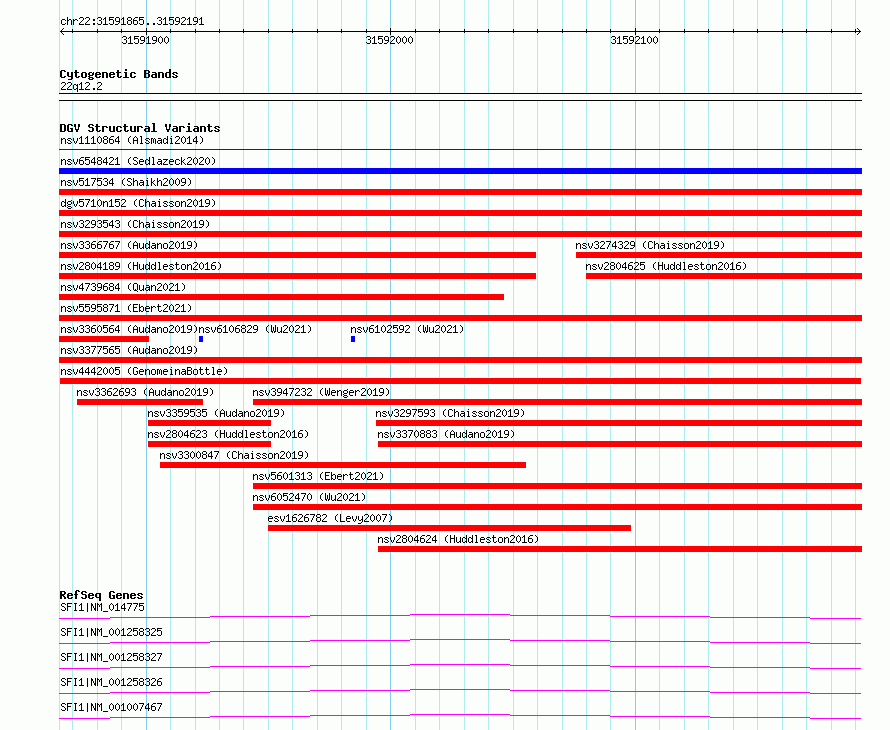Click the red nsv3362693 variant bar
The image size is (890, 730).
coord(140,402)
